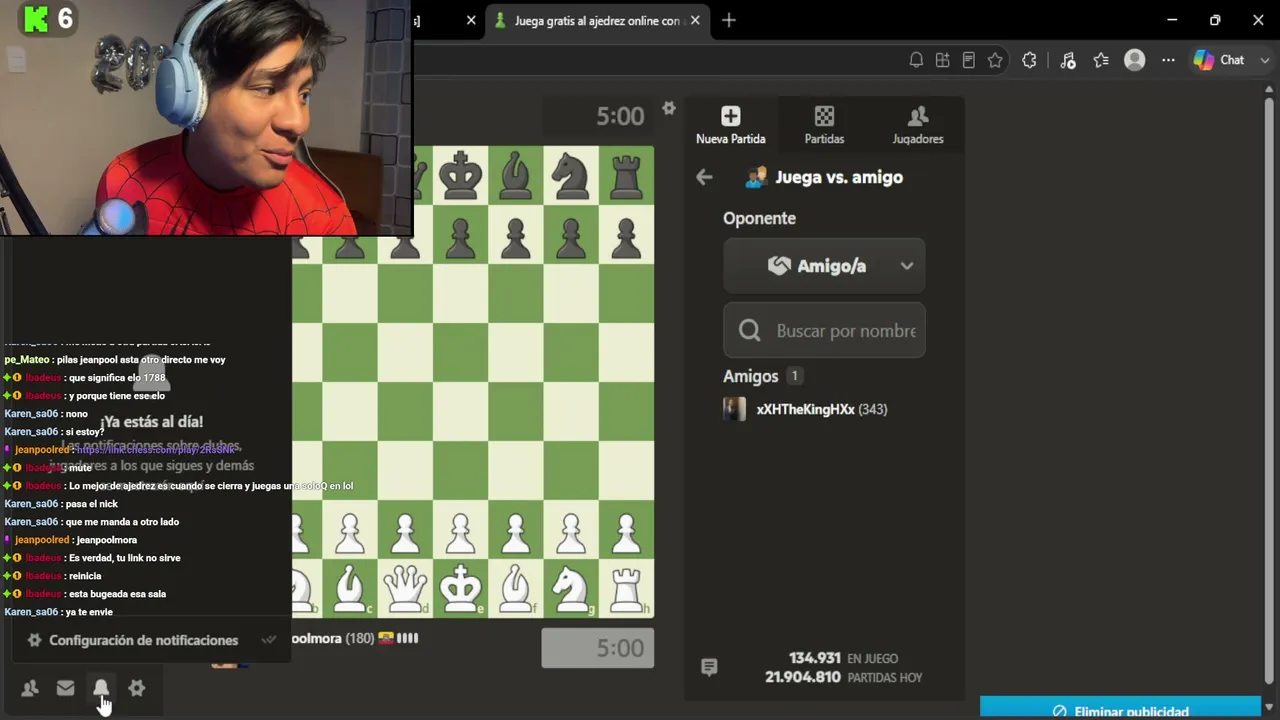Open the friends icon in the bottom-left bar
Viewport: 1280px width, 720px height.
tap(30, 688)
